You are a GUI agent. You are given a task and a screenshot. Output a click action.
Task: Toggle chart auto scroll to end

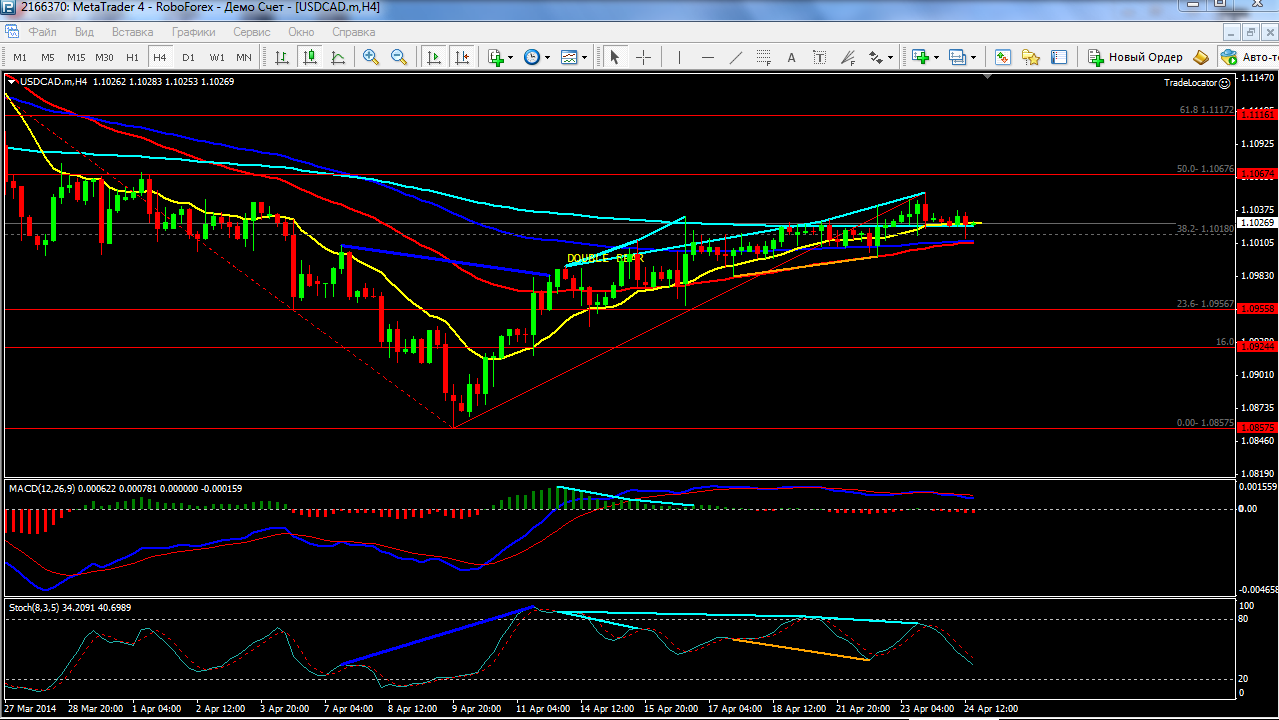pyautogui.click(x=434, y=57)
